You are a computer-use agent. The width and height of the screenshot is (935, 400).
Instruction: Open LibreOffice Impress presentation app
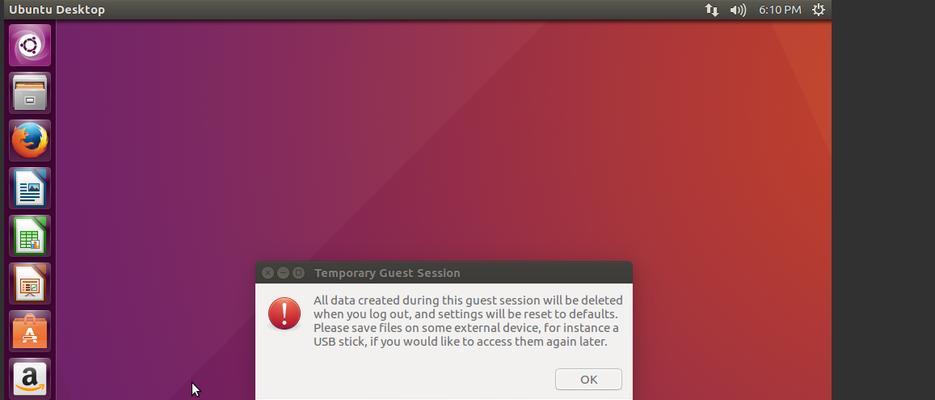30,284
